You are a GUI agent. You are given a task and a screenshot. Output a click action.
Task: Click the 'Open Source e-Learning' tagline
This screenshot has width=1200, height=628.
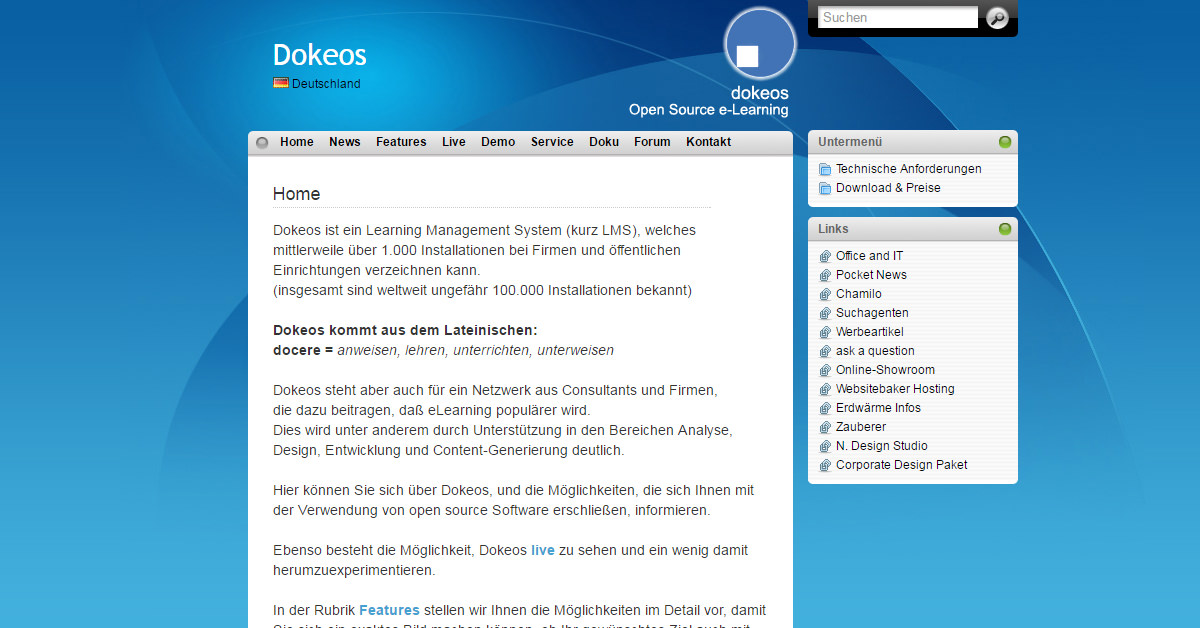point(708,110)
